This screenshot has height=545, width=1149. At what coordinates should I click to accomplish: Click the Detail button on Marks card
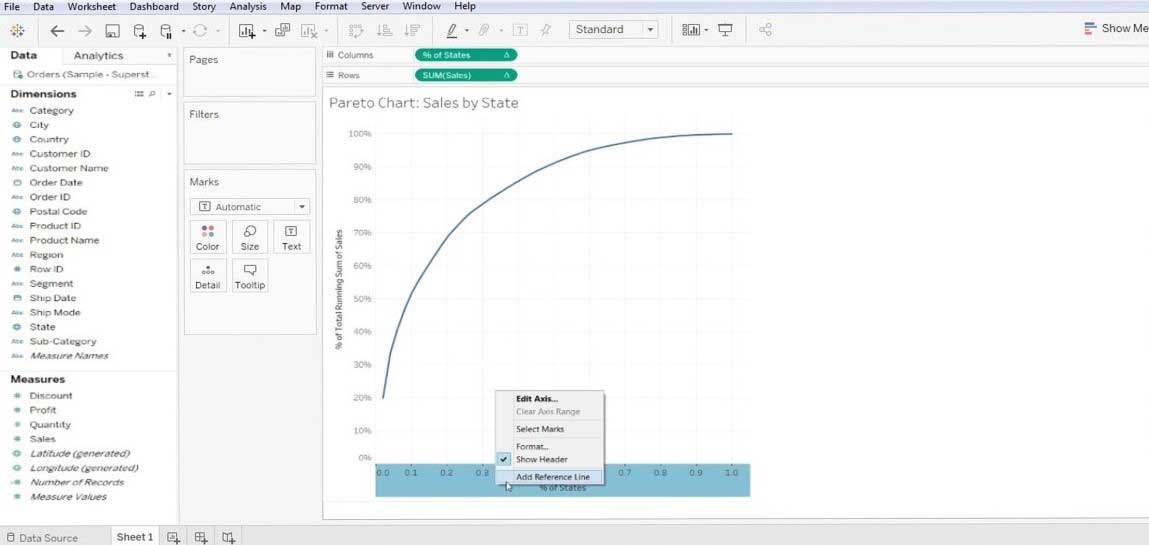pos(207,277)
